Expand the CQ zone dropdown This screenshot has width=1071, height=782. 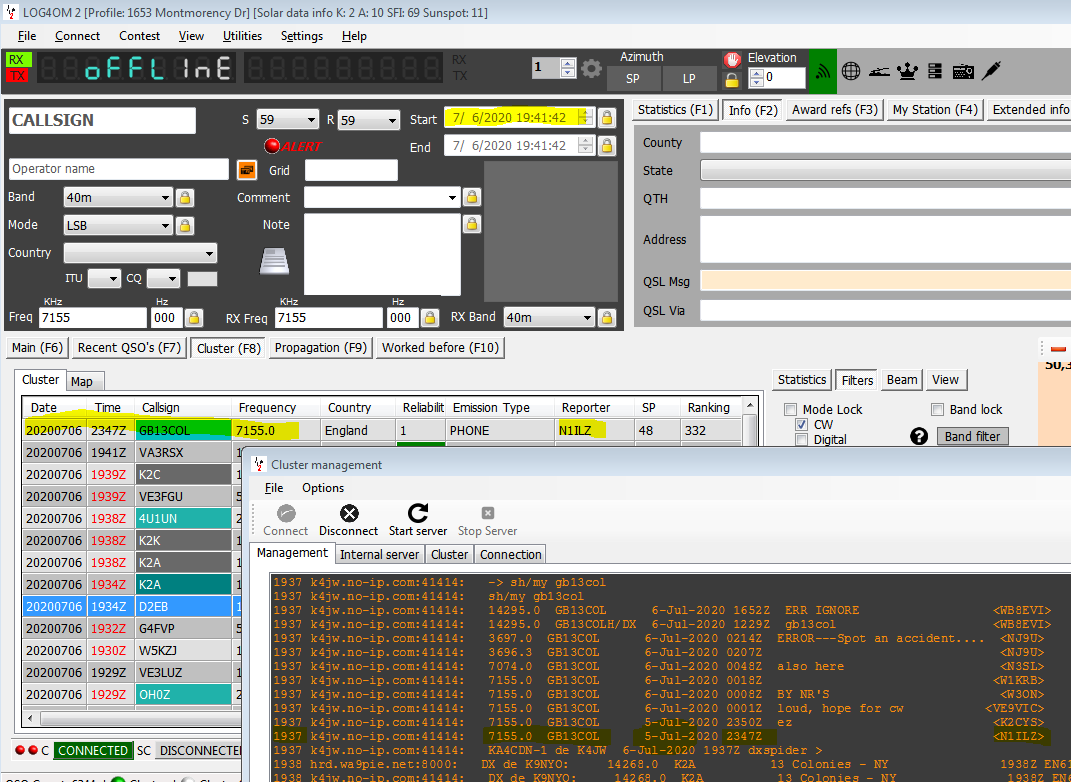click(171, 279)
